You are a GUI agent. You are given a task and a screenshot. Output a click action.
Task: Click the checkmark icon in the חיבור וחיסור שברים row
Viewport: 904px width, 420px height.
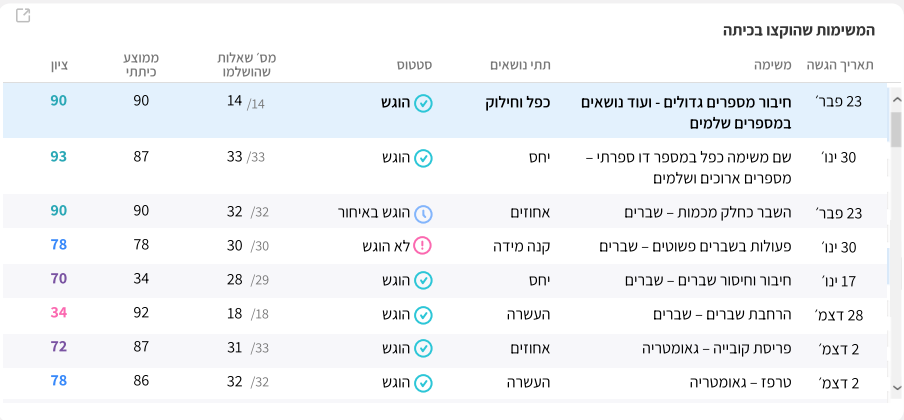point(423,281)
